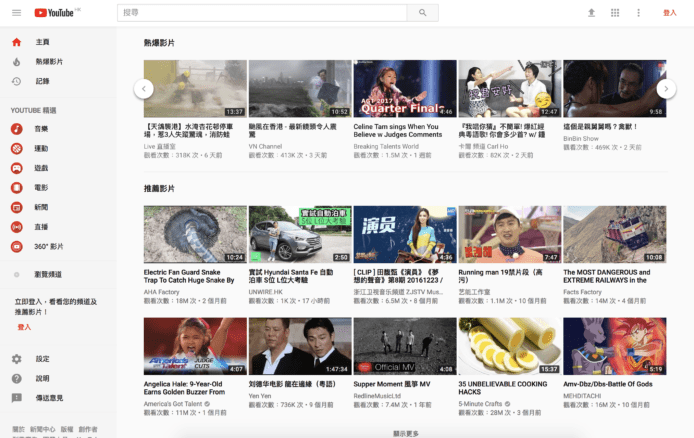
Task: Click 瀏覽頻道 Browse channels
Action: coord(48,274)
